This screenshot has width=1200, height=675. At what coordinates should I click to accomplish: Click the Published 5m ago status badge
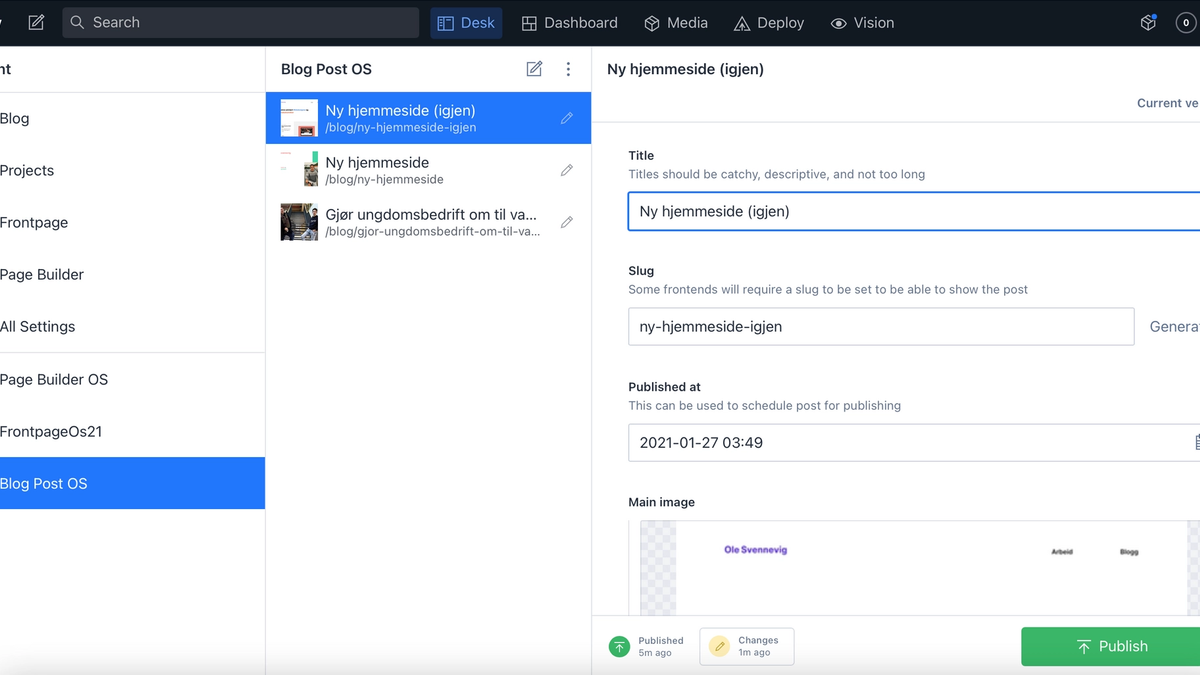[x=647, y=646]
